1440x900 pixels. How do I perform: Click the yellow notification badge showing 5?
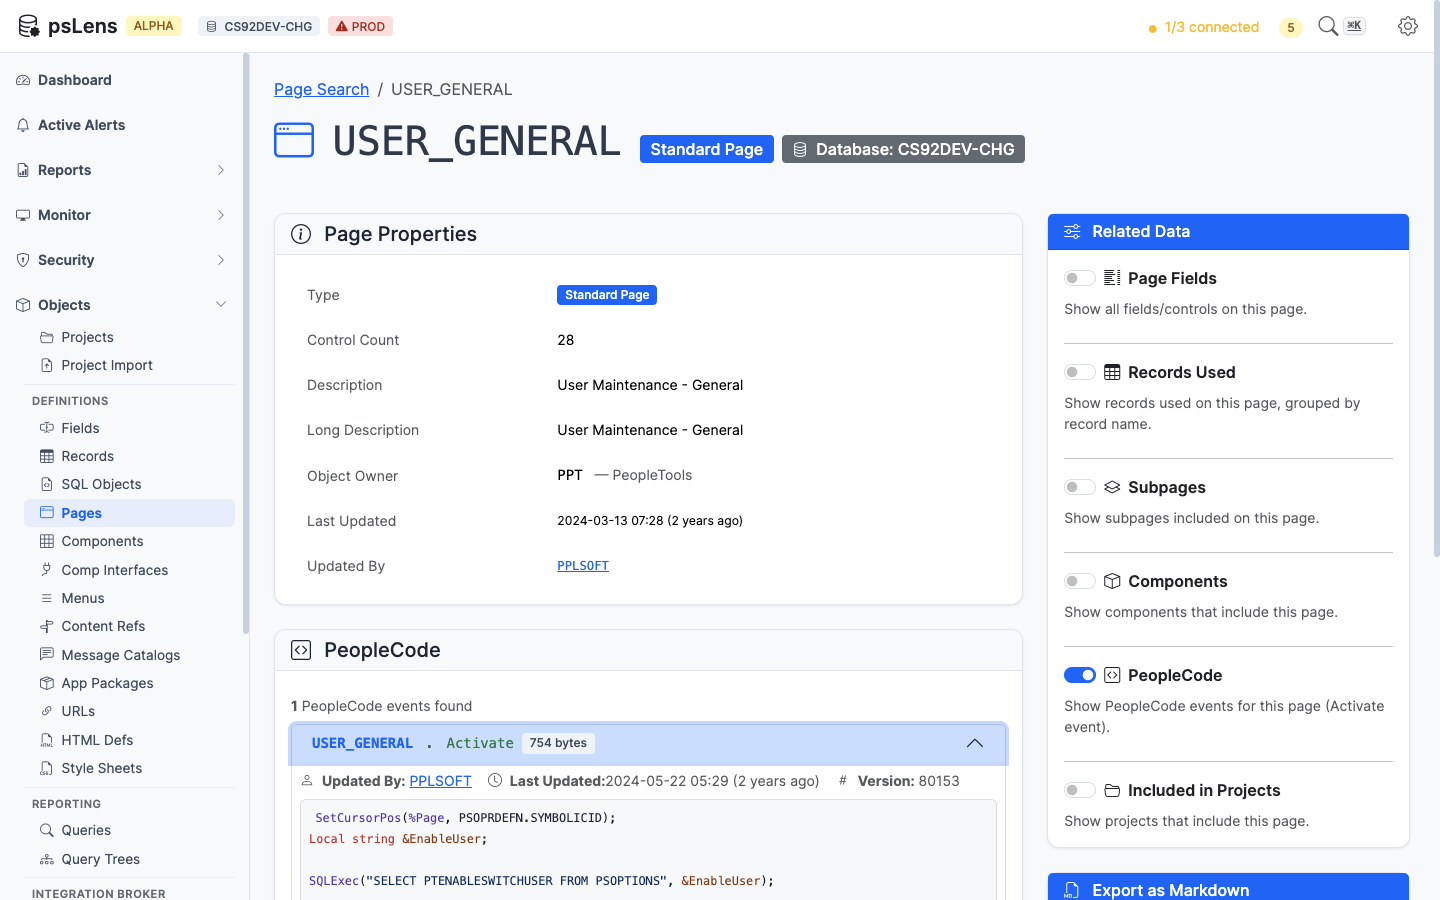(x=1291, y=27)
